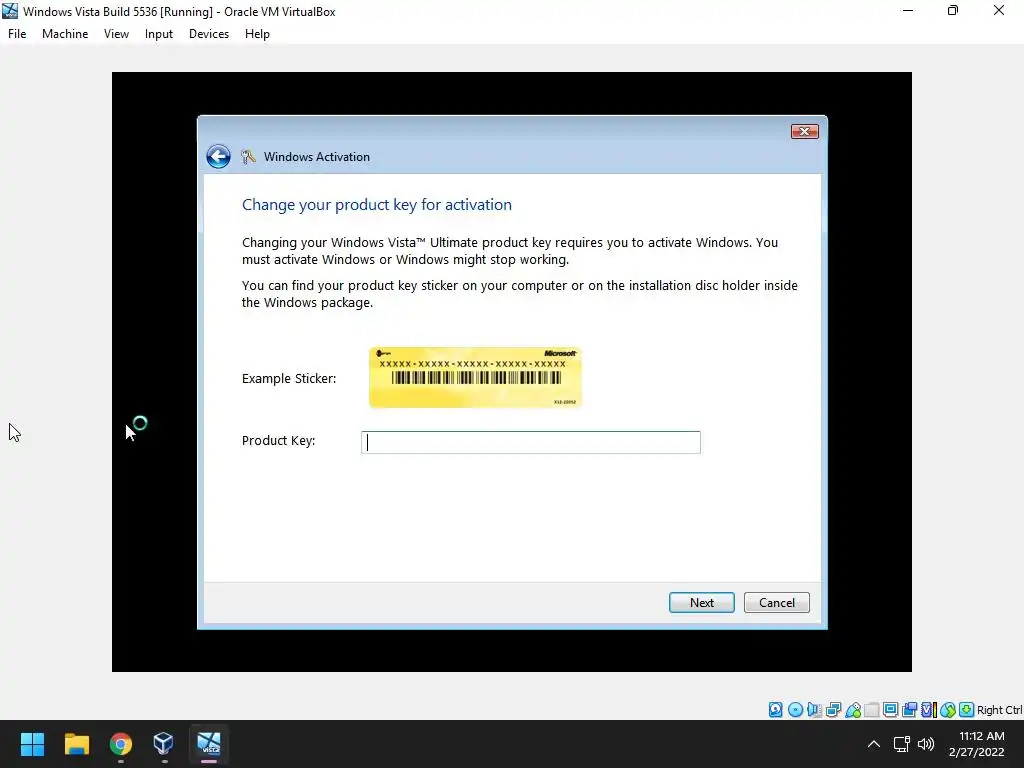Minimize the VirtualBox window
Viewport: 1024px width, 768px height.
tap(908, 11)
